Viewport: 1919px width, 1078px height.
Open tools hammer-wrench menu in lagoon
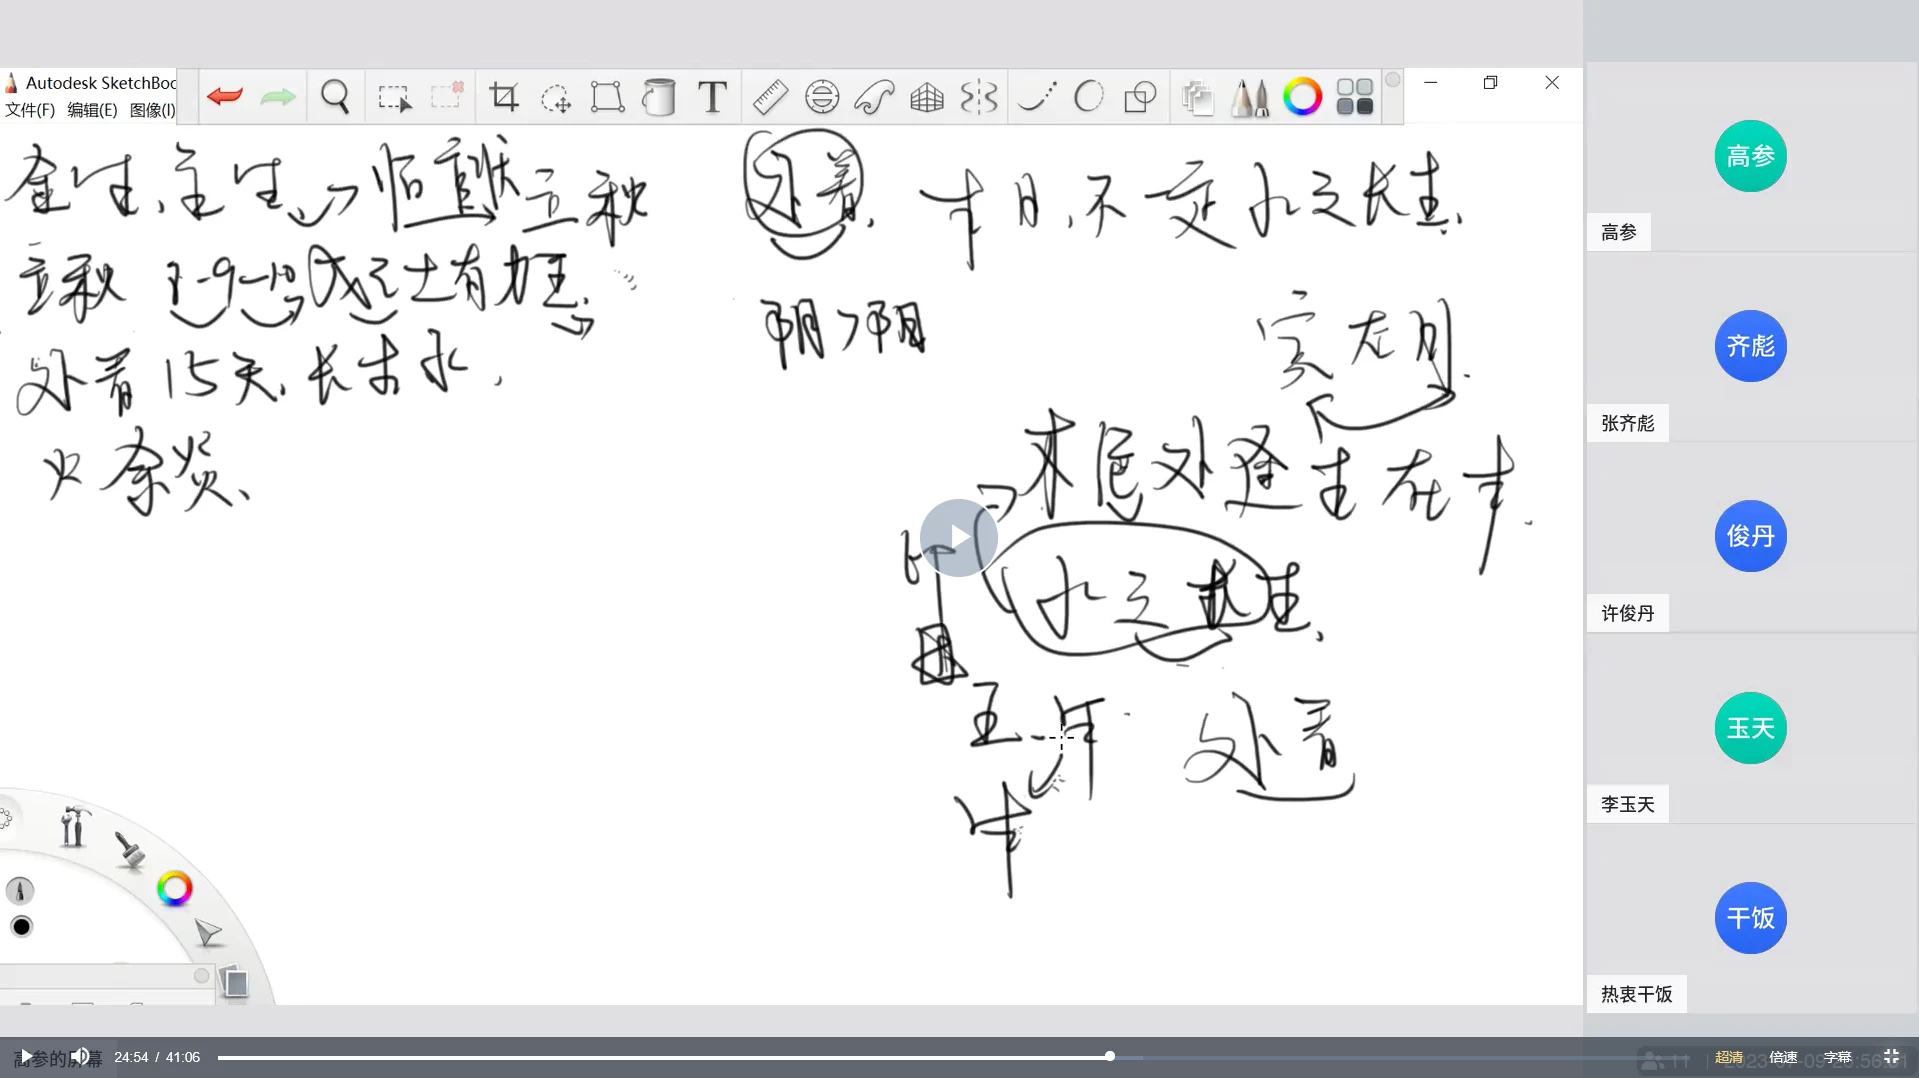pos(73,827)
